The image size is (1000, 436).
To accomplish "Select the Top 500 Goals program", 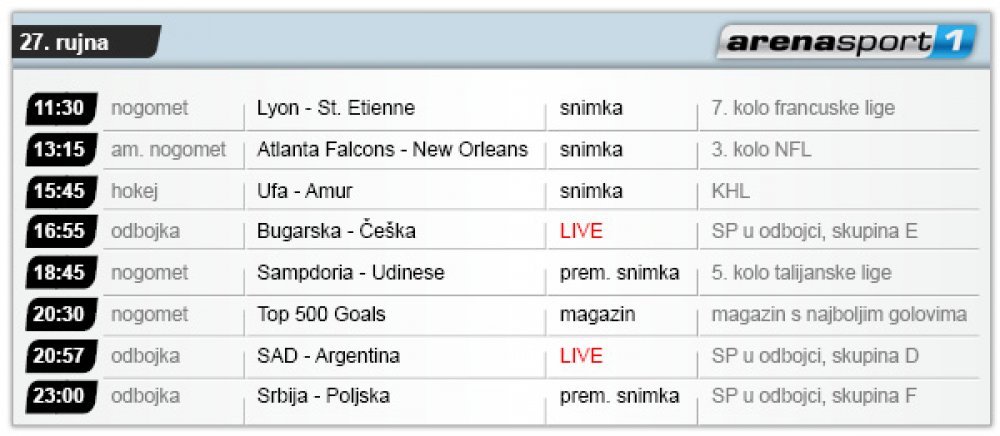I will click(321, 314).
